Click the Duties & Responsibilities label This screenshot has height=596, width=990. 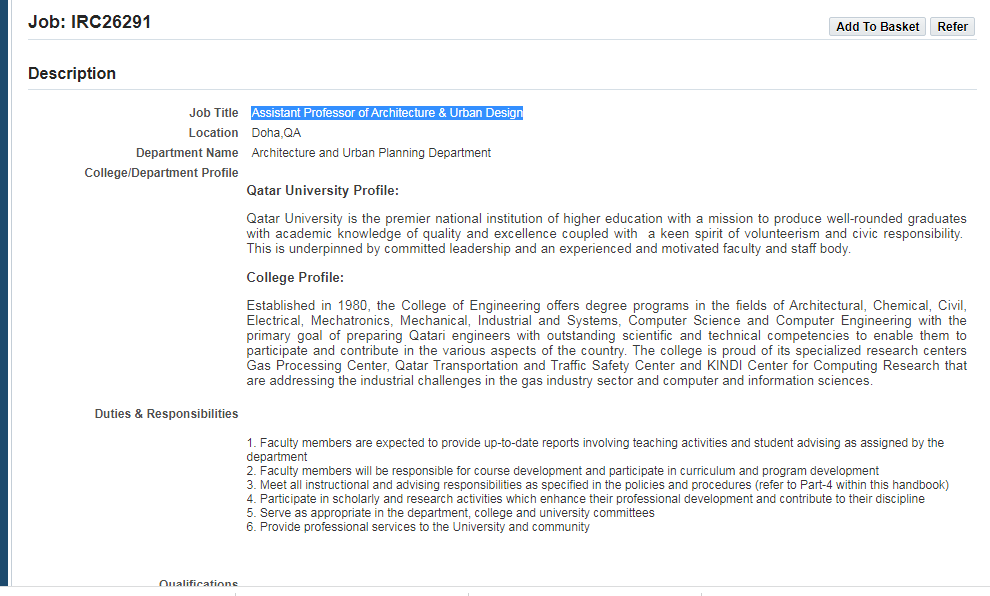click(x=166, y=414)
